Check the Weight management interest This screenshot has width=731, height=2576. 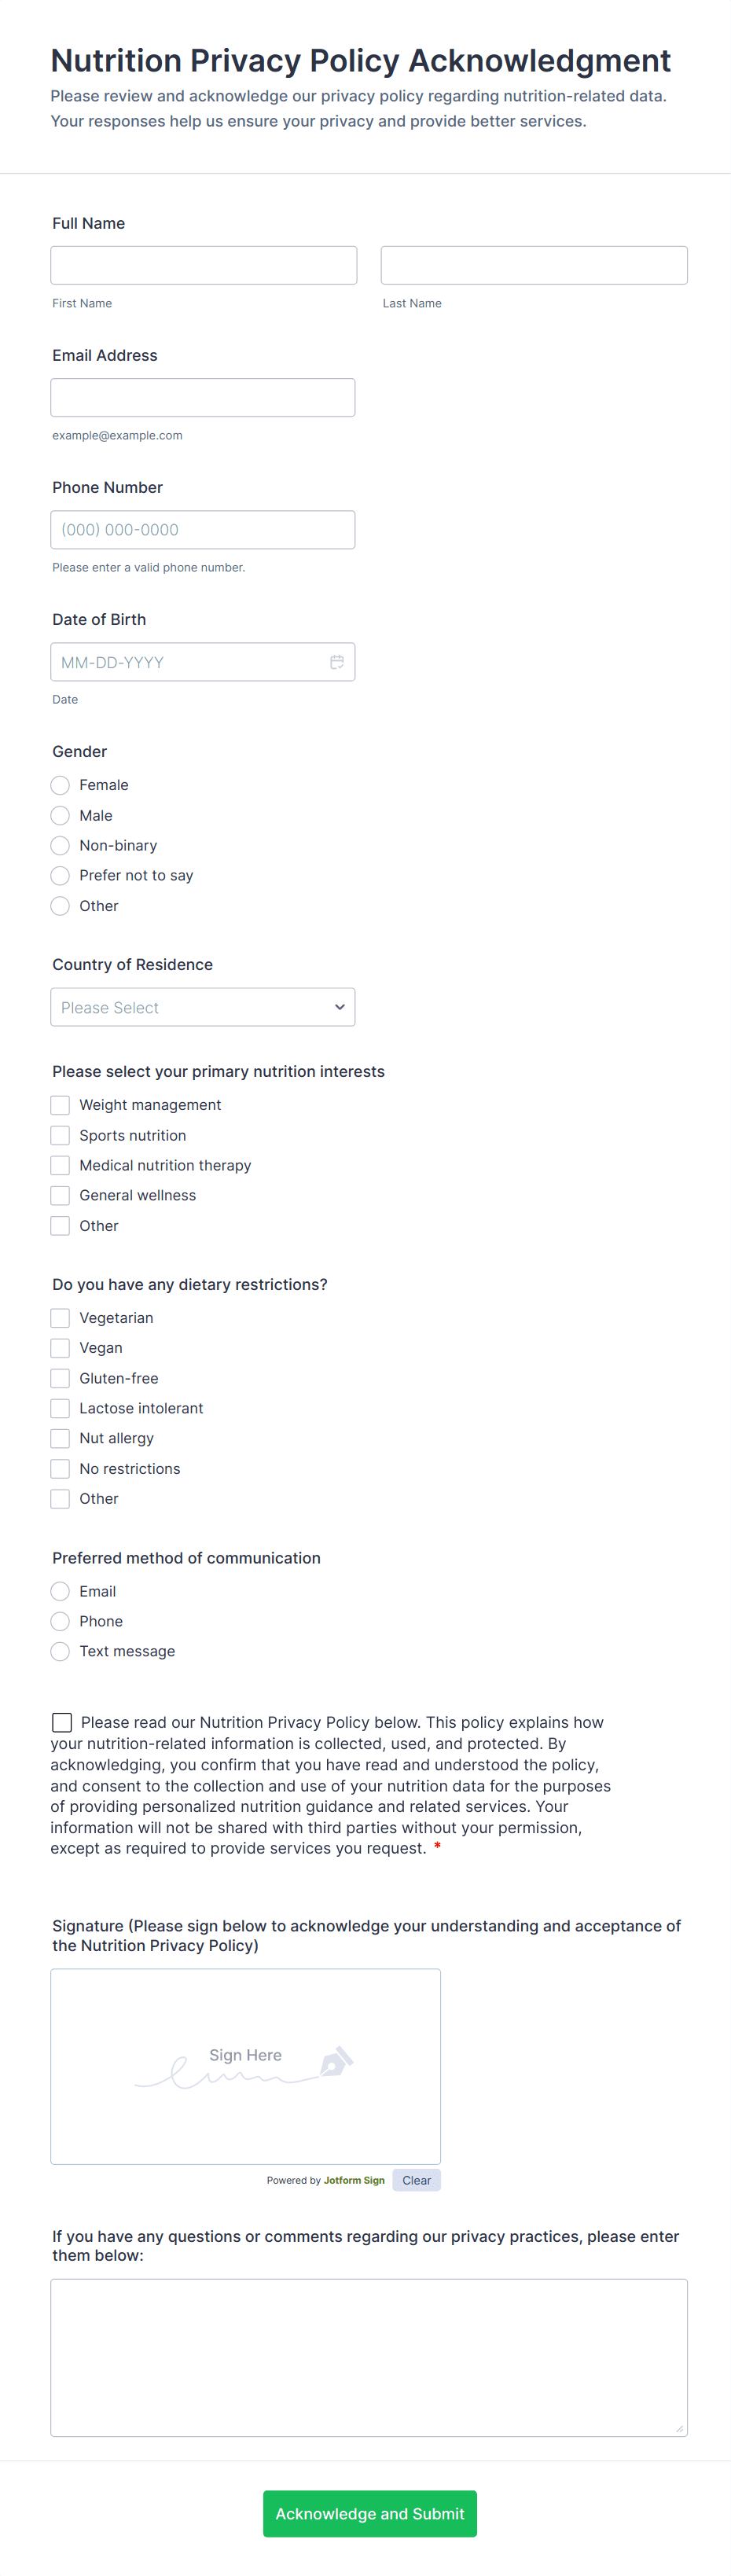coord(61,1105)
